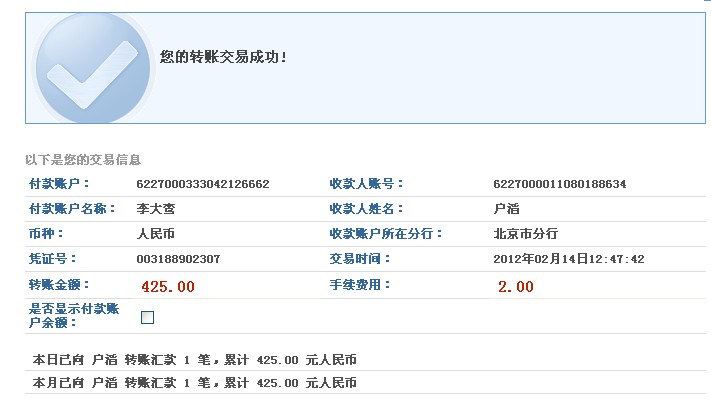Click the 付款账户名称 label
711x412 pixels.
(x=72, y=209)
